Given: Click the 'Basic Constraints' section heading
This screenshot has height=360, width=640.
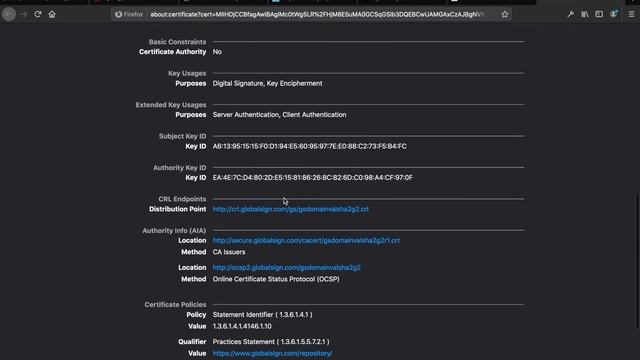Looking at the screenshot, I should (x=177, y=42).
